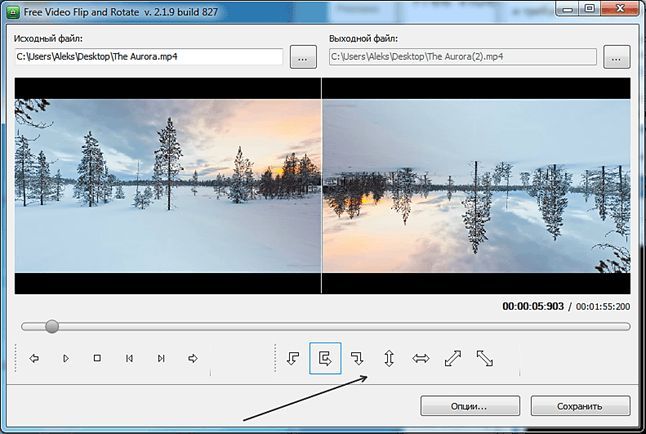The height and width of the screenshot is (434, 646).
Task: Open the Опции settings dialog
Action: click(x=470, y=406)
